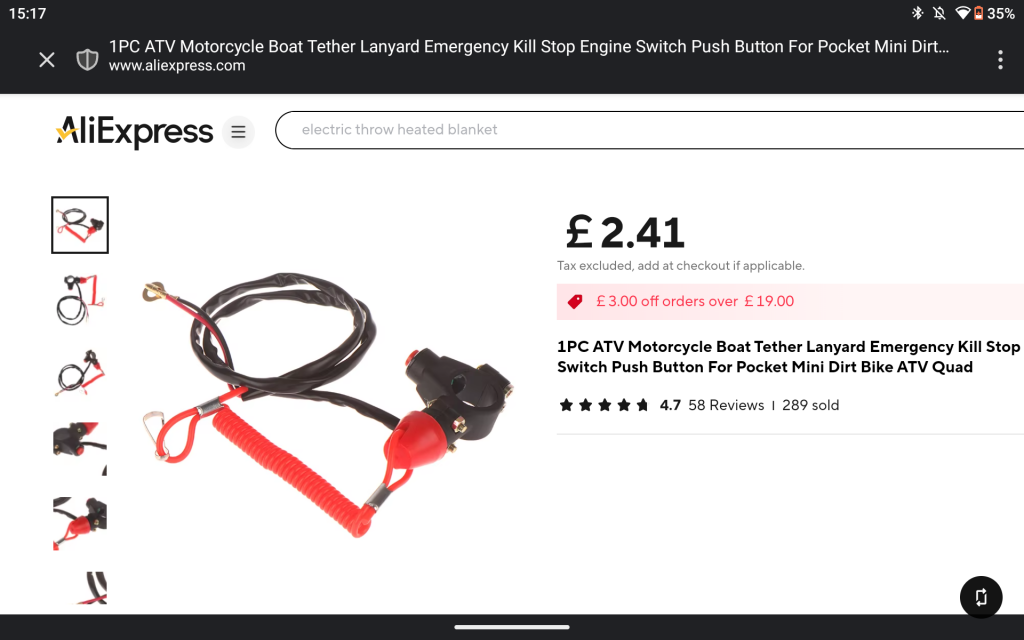The width and height of the screenshot is (1024, 640).
Task: Tap the shield site security icon
Action: coord(87,60)
